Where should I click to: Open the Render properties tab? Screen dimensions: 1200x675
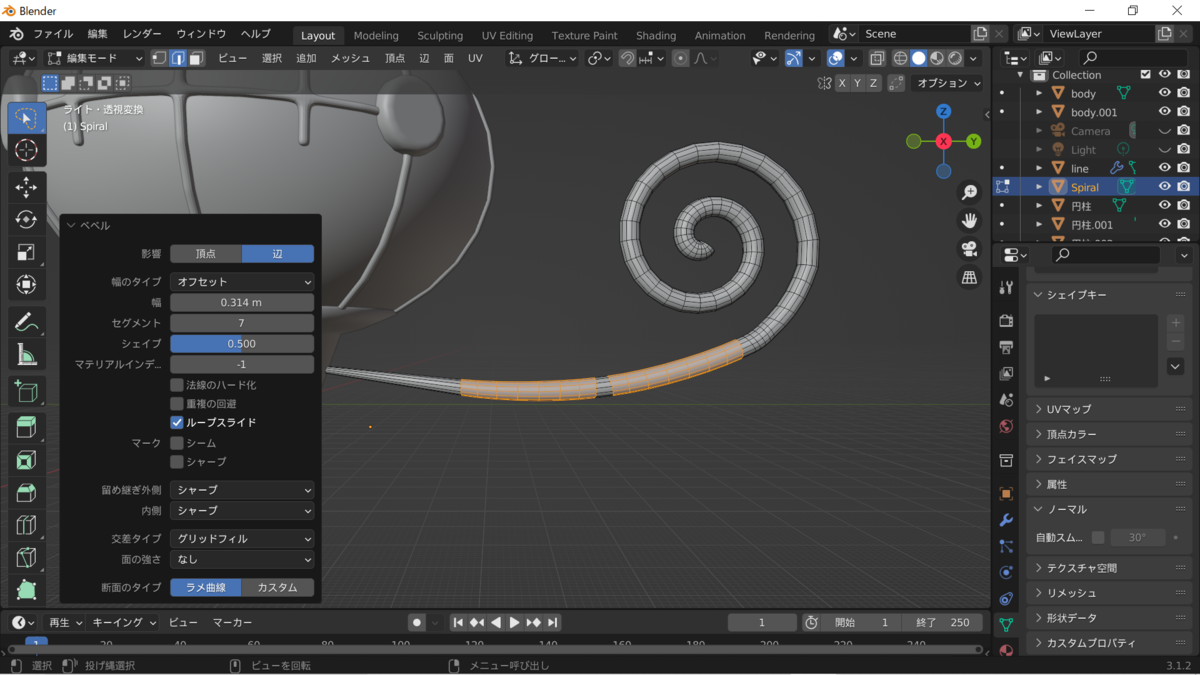tap(1006, 321)
